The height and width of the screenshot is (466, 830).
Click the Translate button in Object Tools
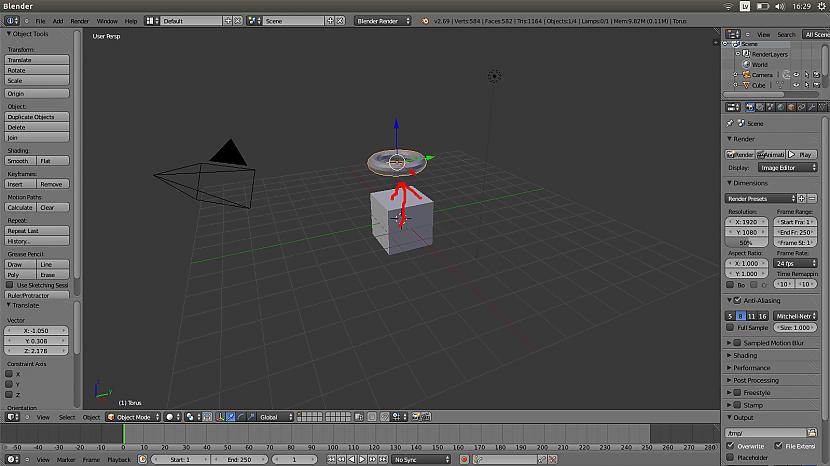(x=37, y=60)
